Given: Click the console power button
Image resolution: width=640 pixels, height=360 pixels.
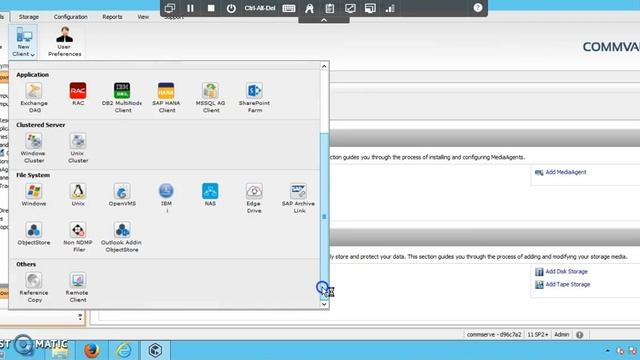Looking at the screenshot, I should [231, 8].
